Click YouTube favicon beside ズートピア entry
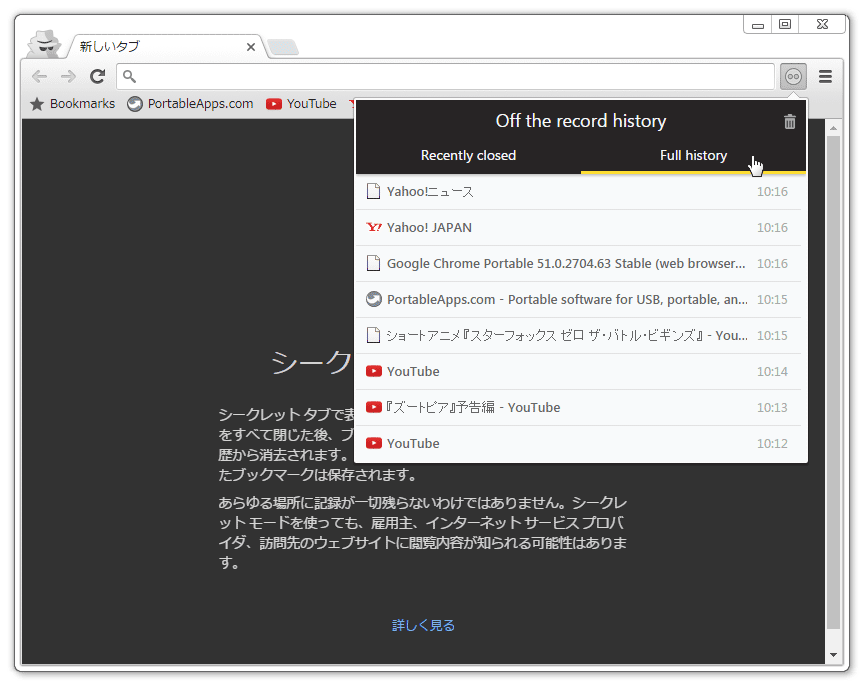This screenshot has width=863, height=686. click(x=374, y=407)
